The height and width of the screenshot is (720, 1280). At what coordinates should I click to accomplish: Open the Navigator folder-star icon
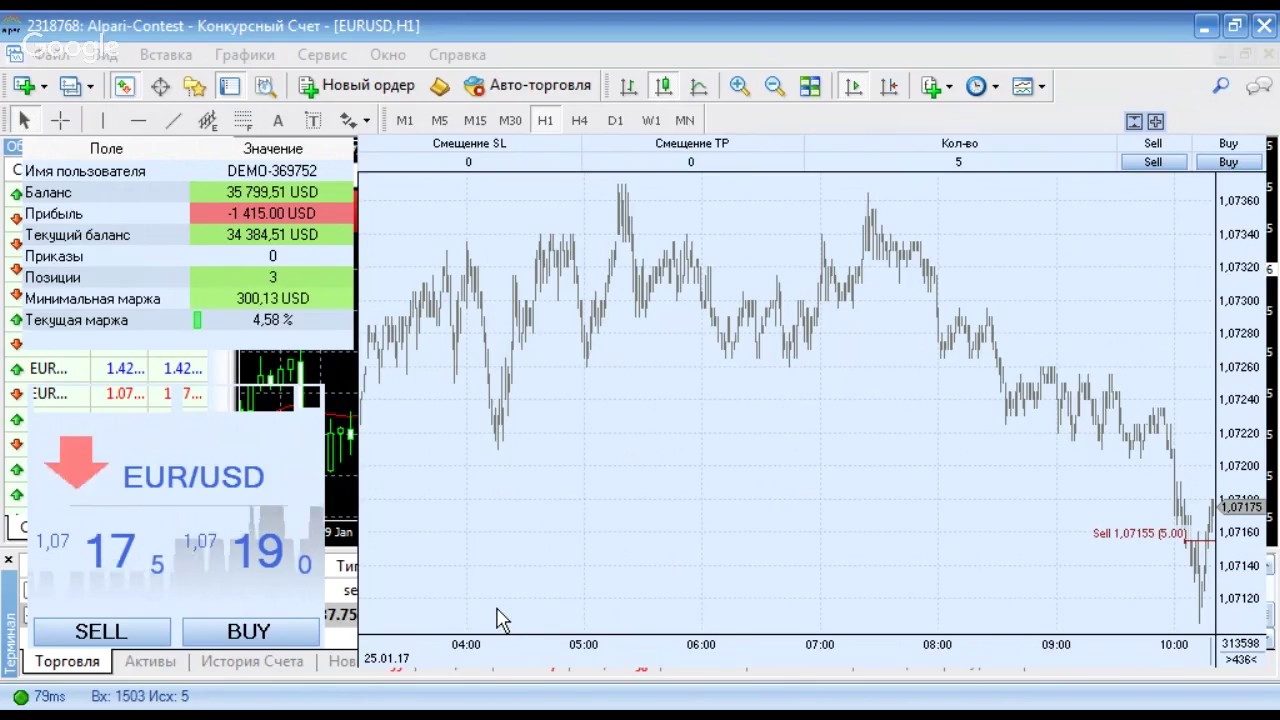coord(194,86)
